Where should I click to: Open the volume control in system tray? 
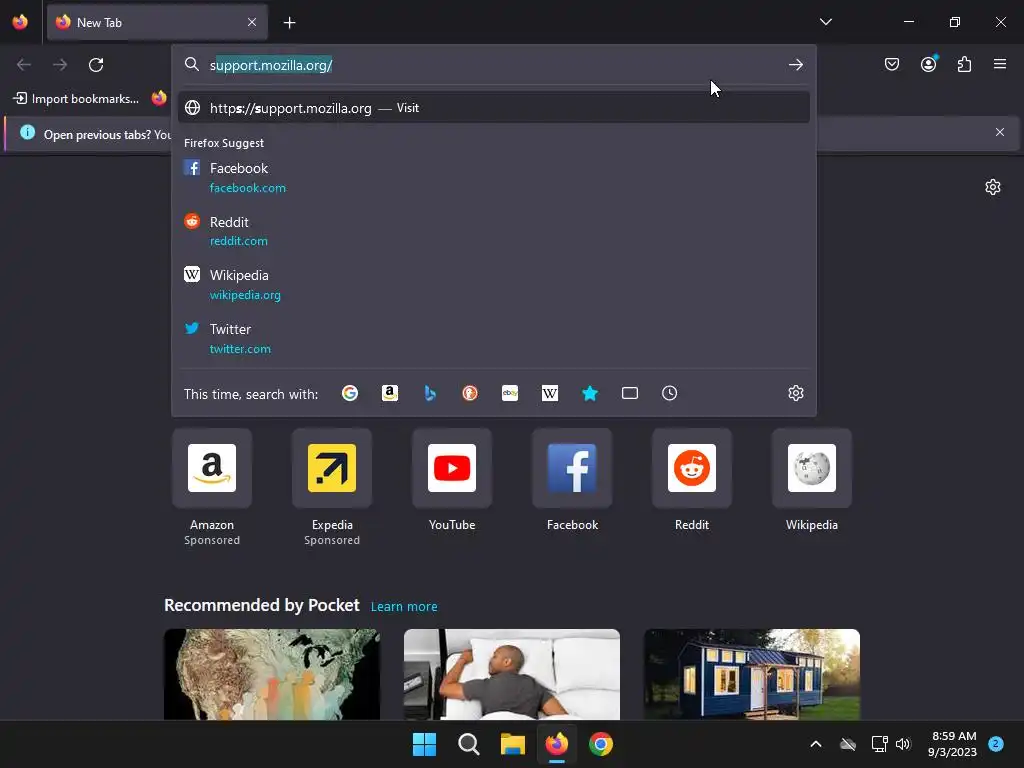903,744
